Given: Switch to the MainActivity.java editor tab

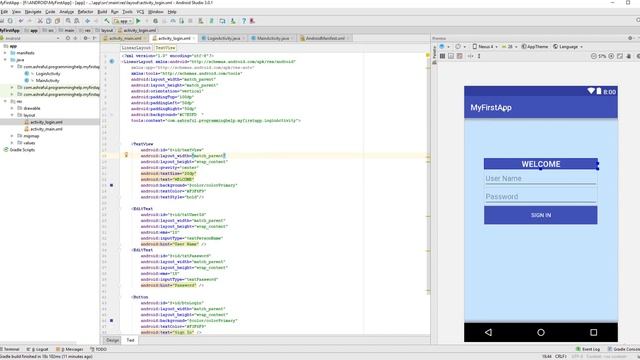Looking at the screenshot, I should (273, 38).
